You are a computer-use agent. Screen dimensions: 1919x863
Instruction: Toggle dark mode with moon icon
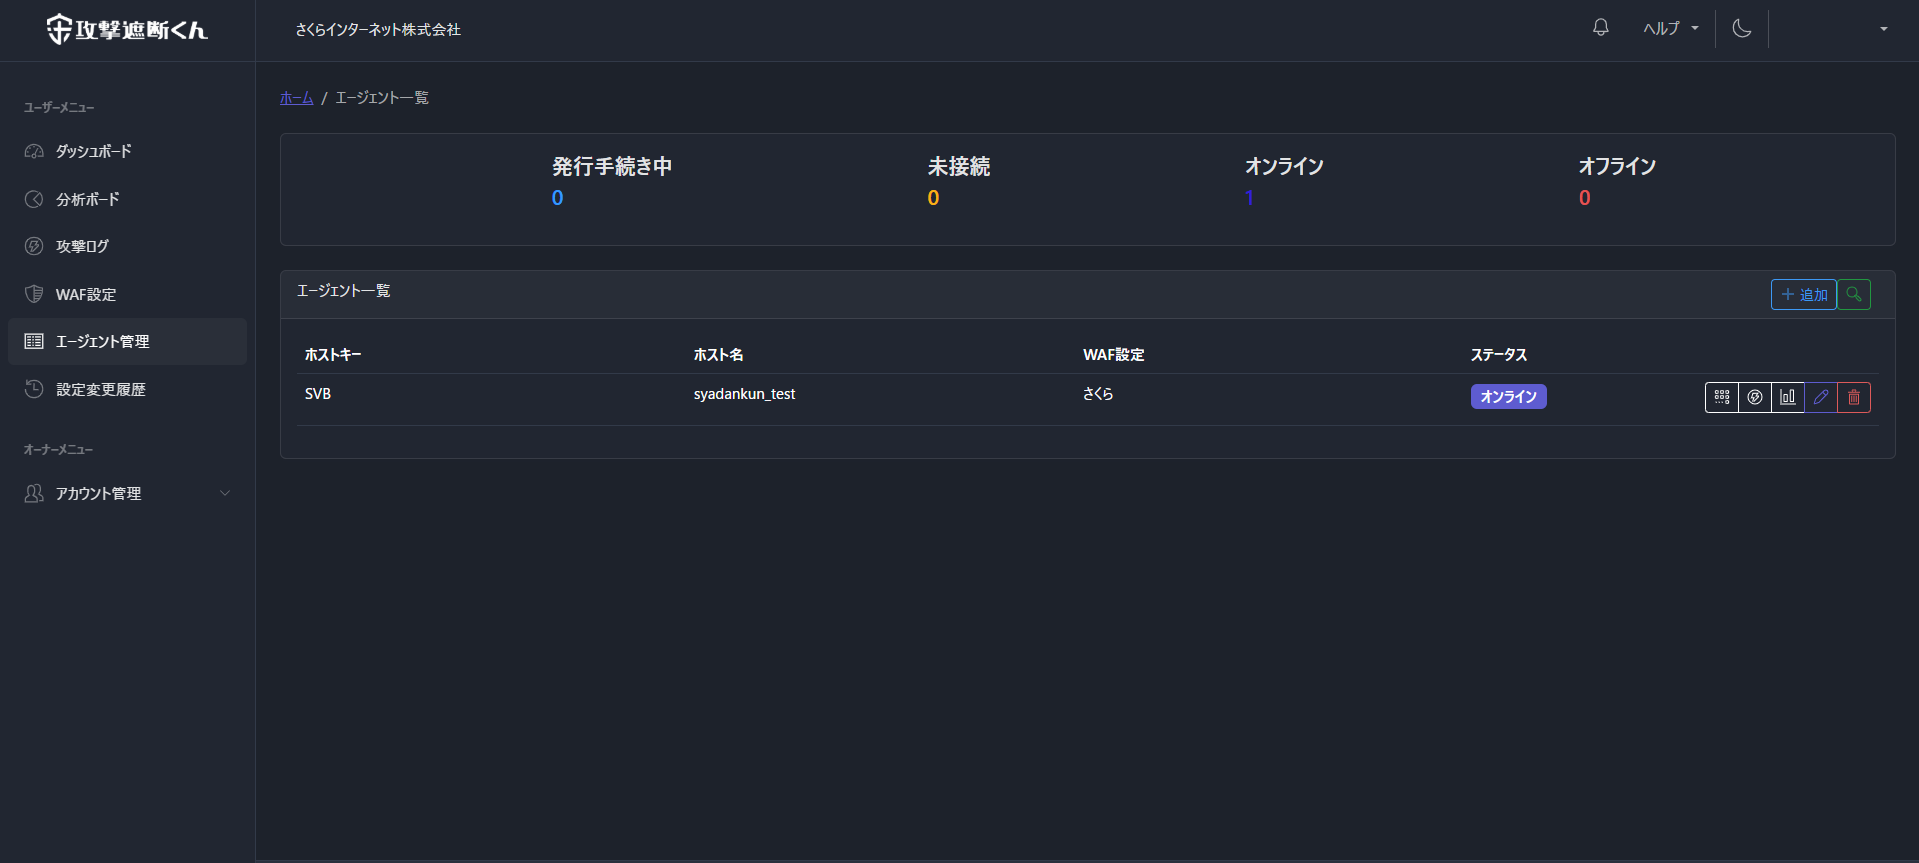[1741, 28]
